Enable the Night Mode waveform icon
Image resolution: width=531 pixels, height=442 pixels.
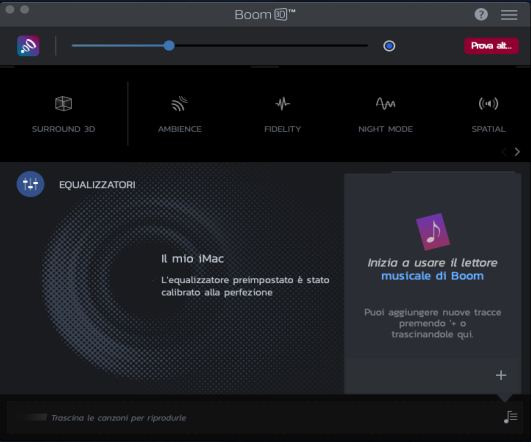coord(385,104)
